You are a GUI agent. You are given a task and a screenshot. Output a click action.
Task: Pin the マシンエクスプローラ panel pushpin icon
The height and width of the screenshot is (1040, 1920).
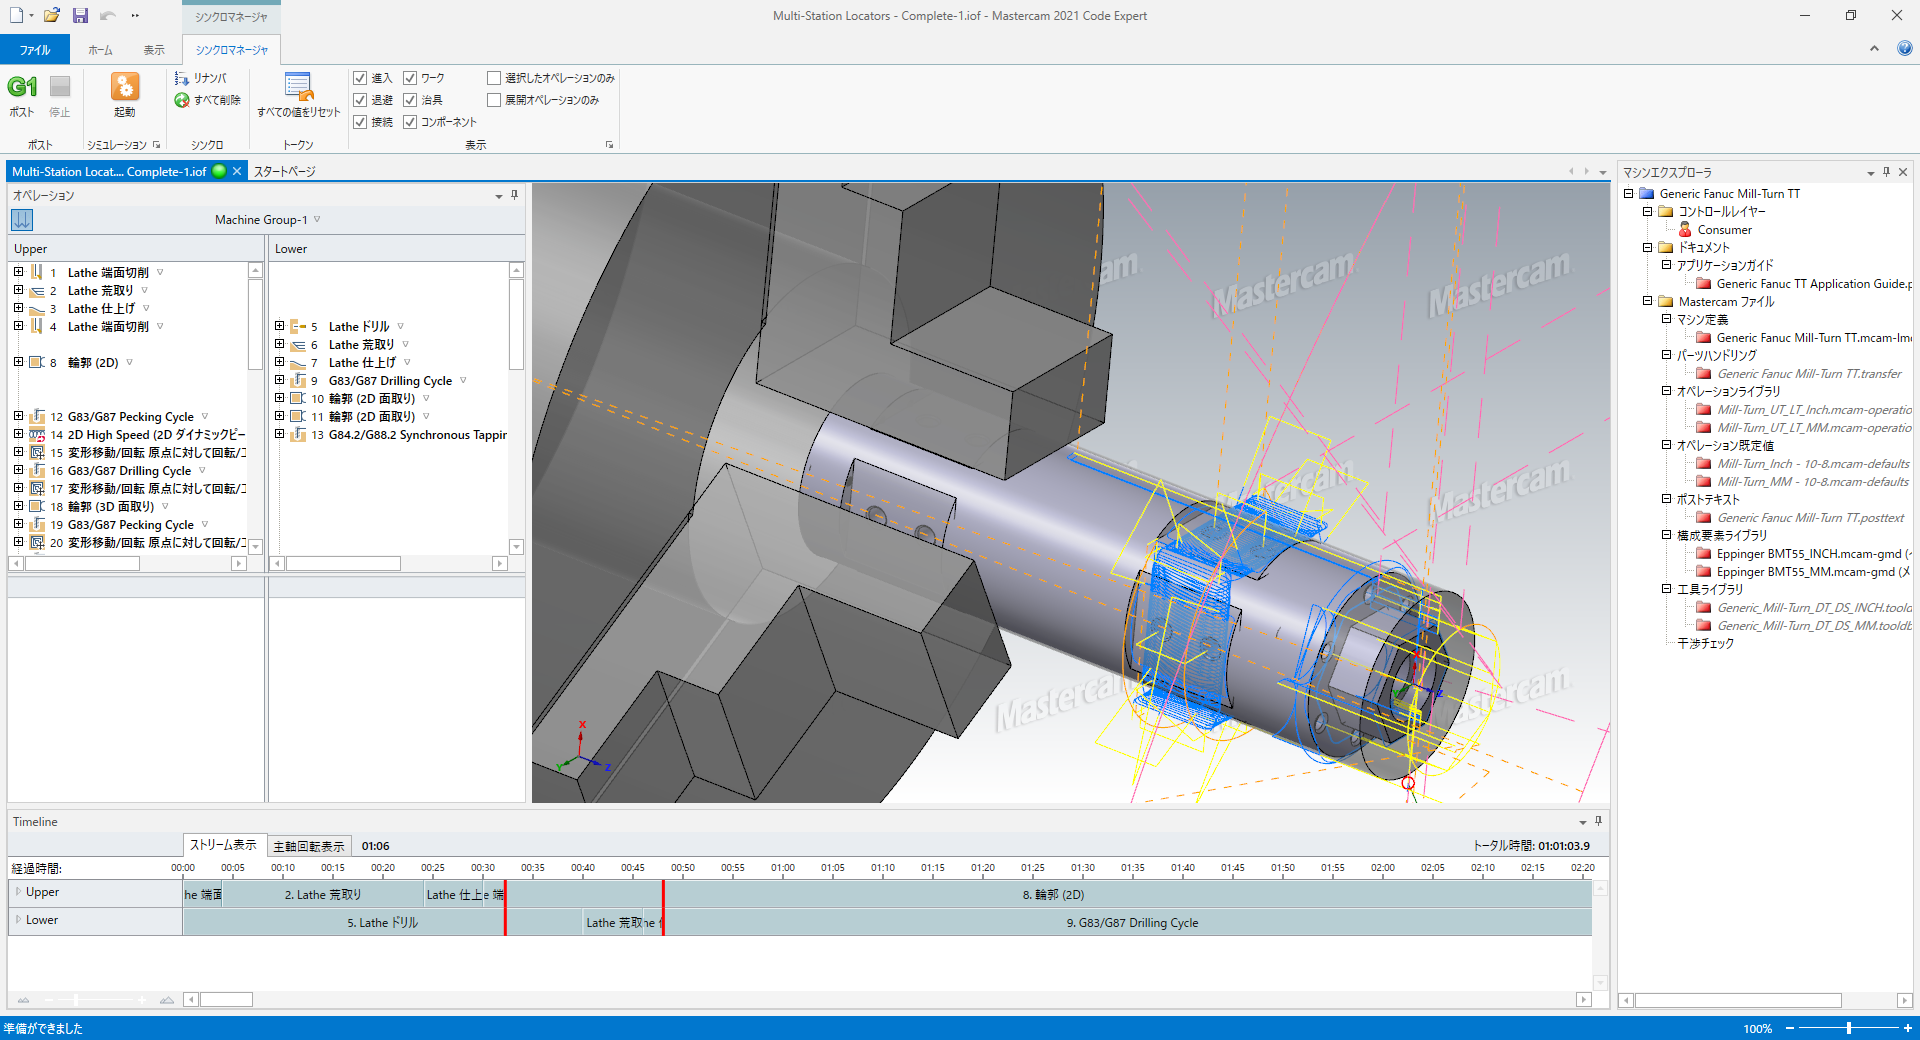1886,172
